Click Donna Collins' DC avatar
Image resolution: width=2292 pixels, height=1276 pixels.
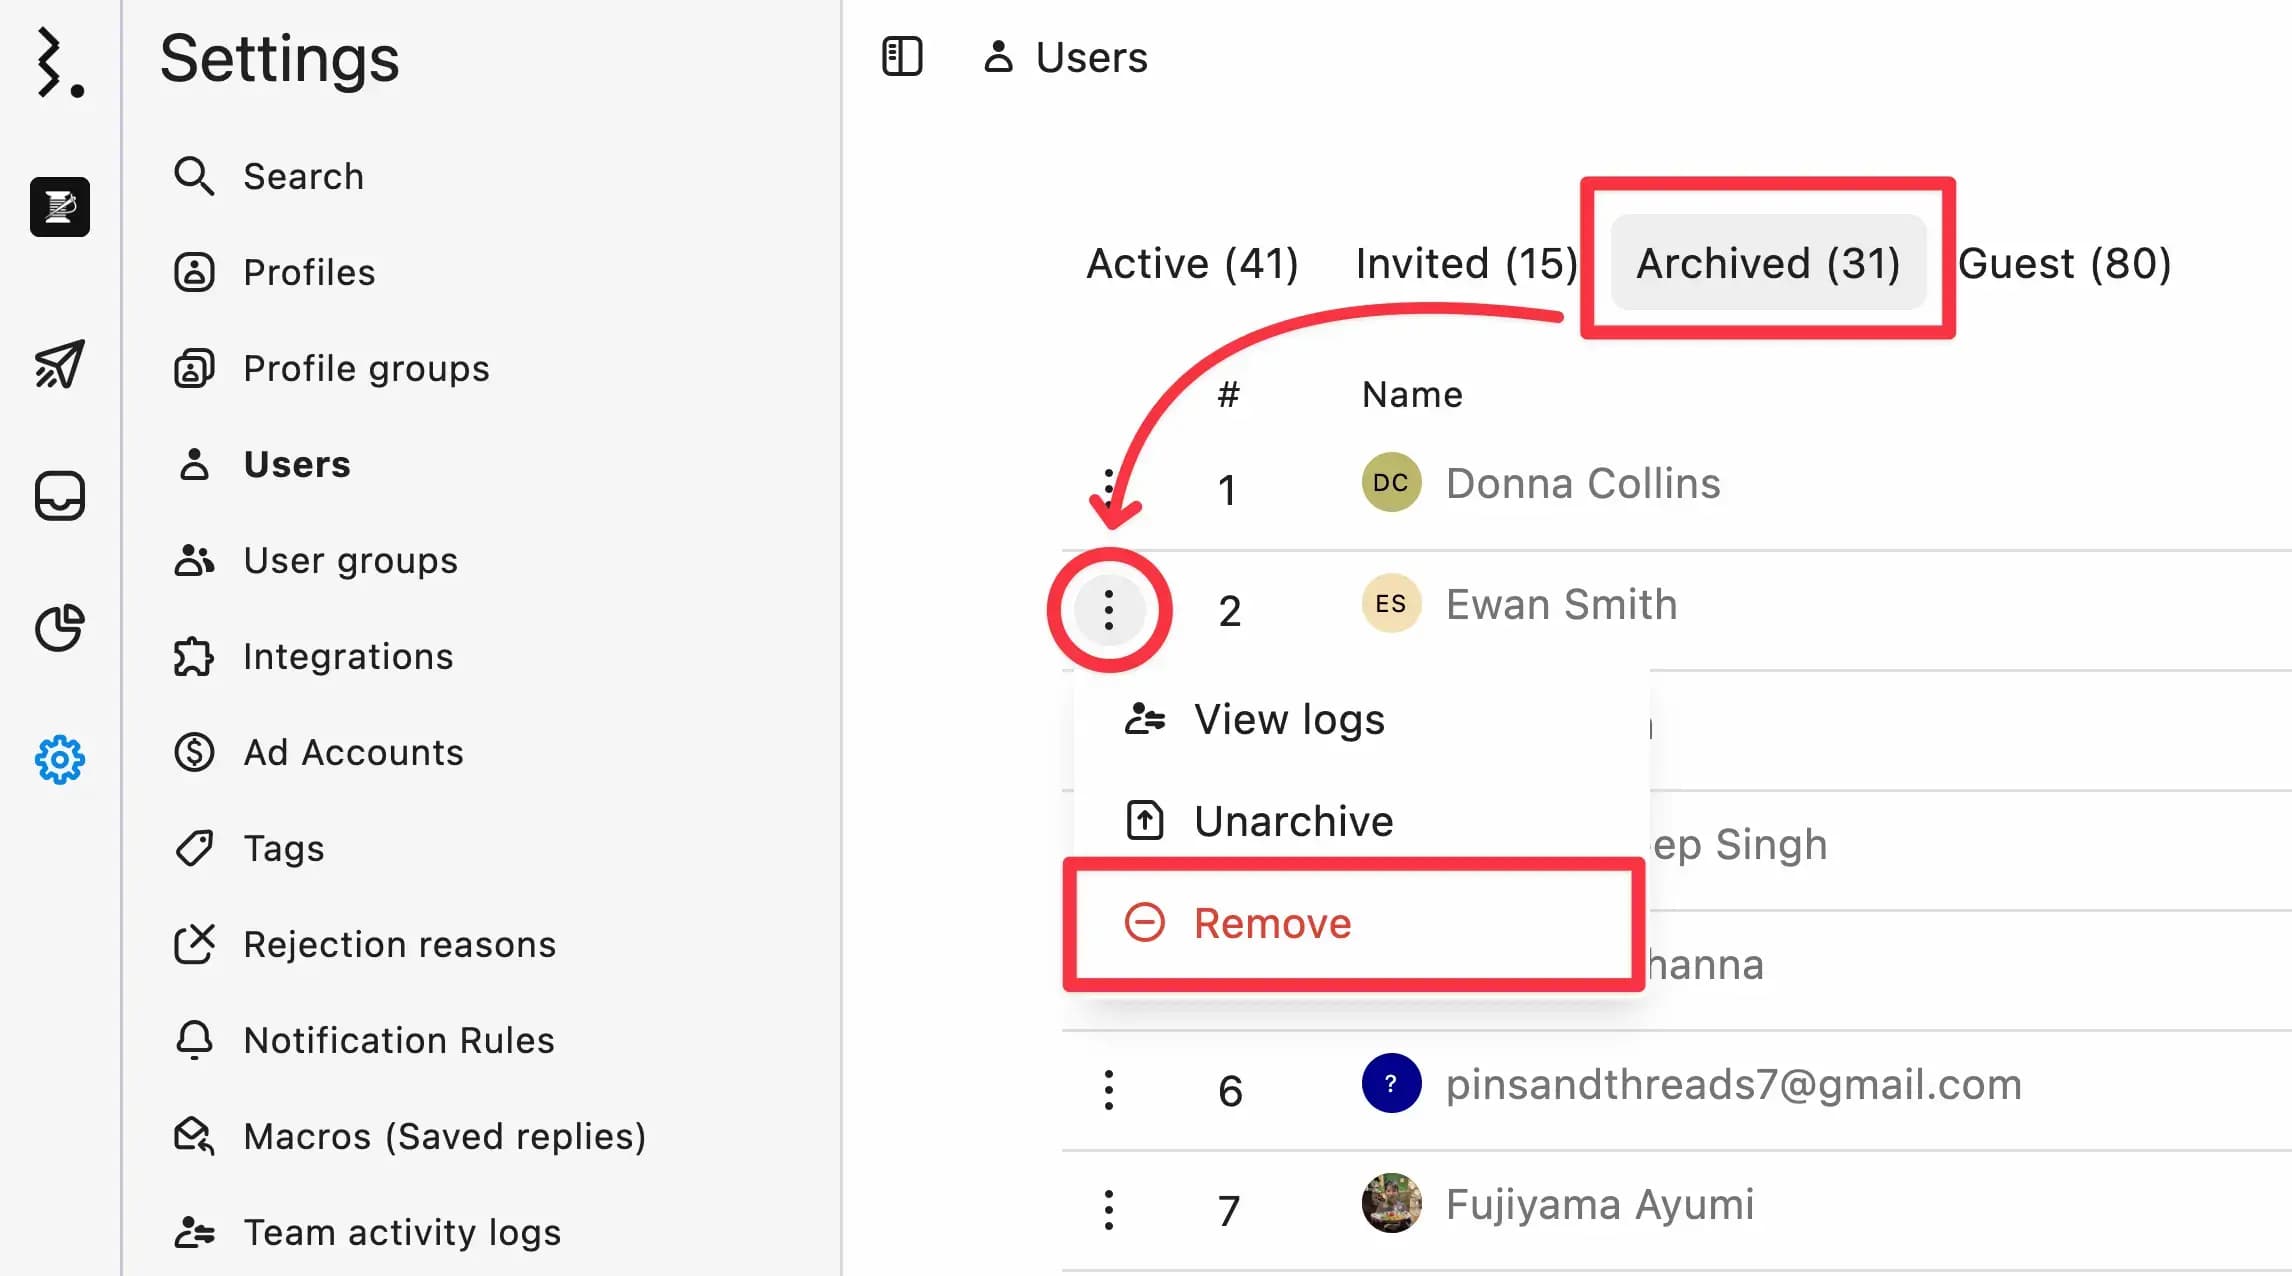point(1391,483)
